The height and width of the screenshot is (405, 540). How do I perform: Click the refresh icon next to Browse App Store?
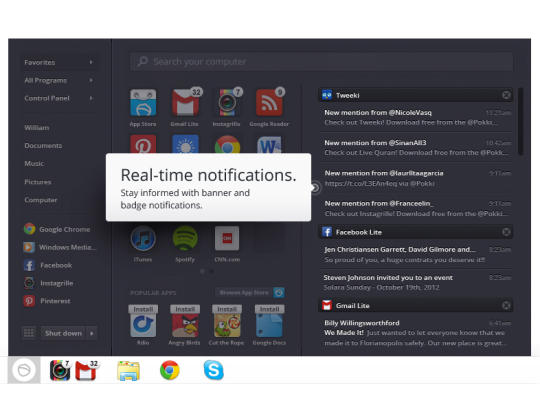(x=279, y=293)
